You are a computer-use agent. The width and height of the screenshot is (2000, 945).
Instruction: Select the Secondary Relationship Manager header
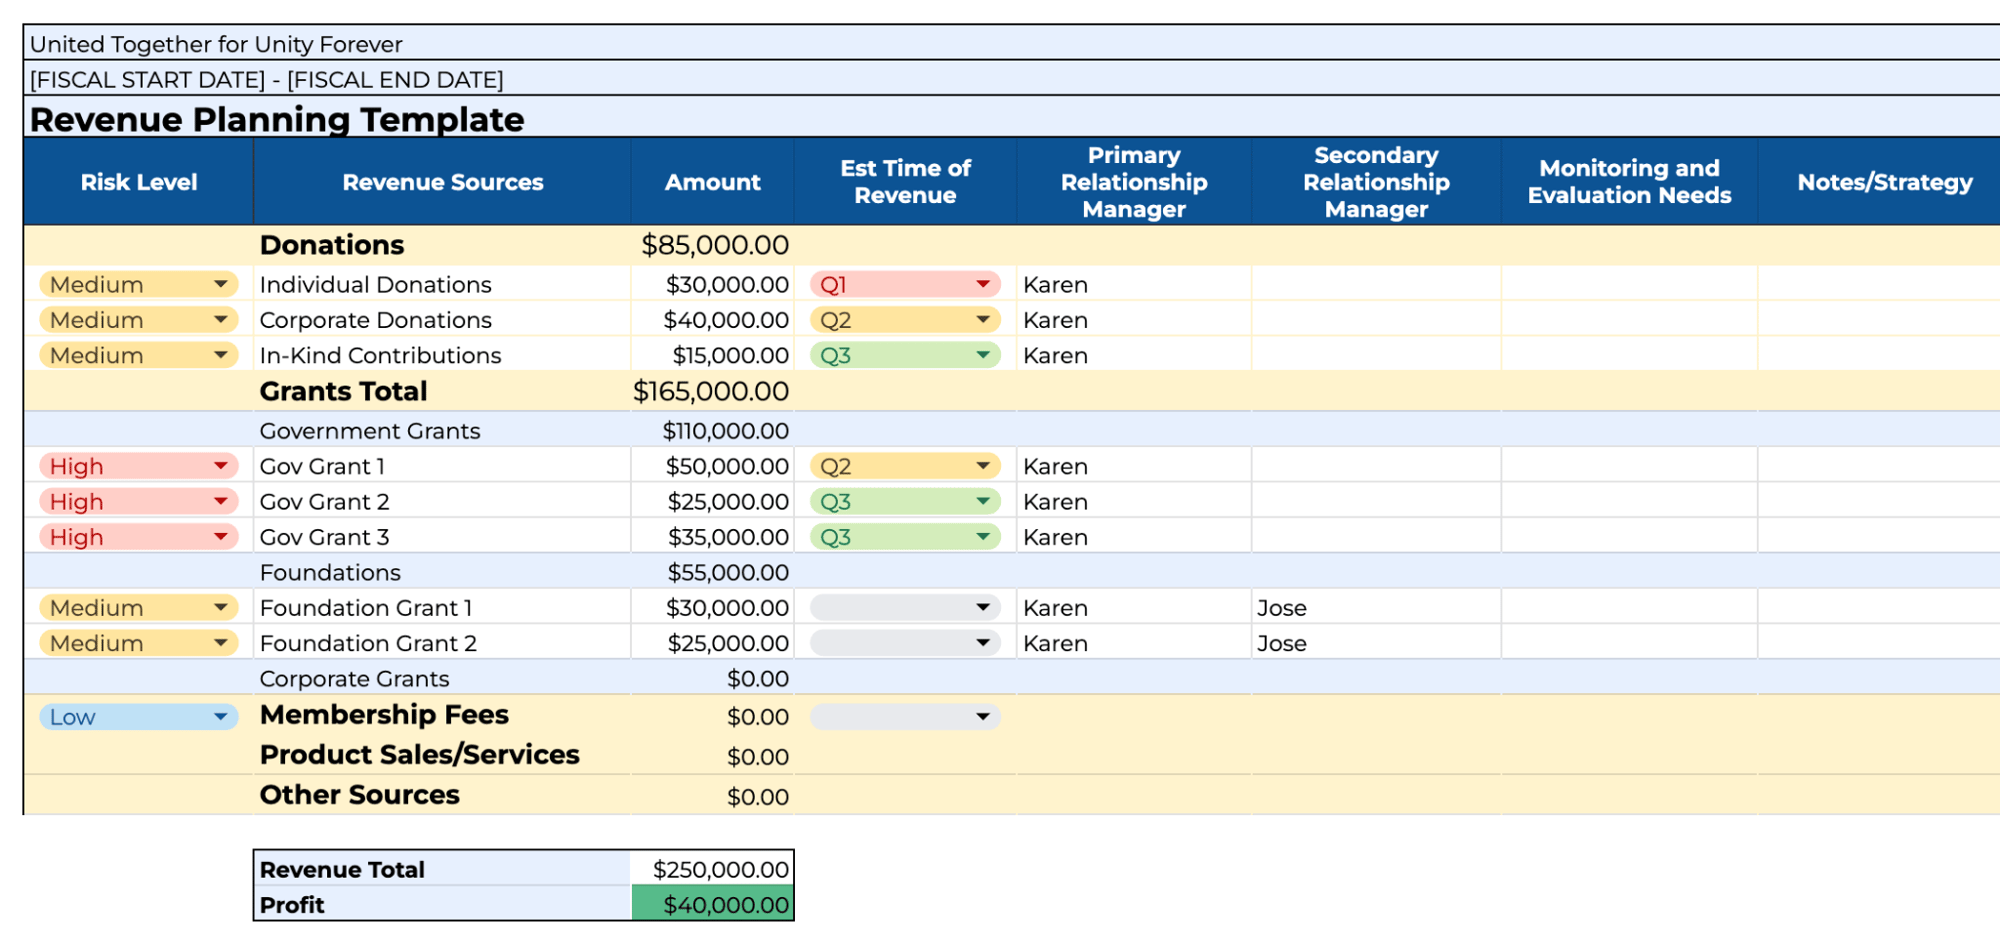click(1376, 182)
